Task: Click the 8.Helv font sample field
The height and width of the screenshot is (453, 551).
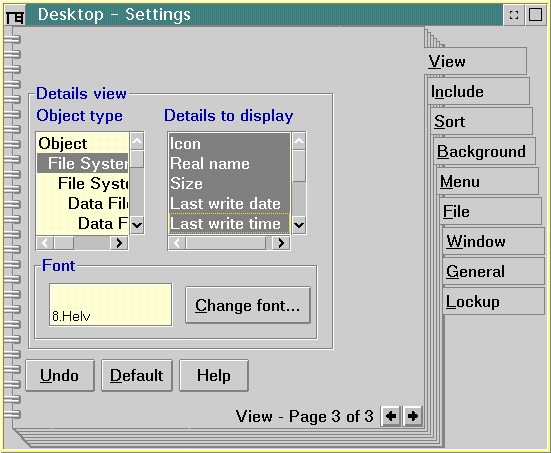Action: (111, 305)
